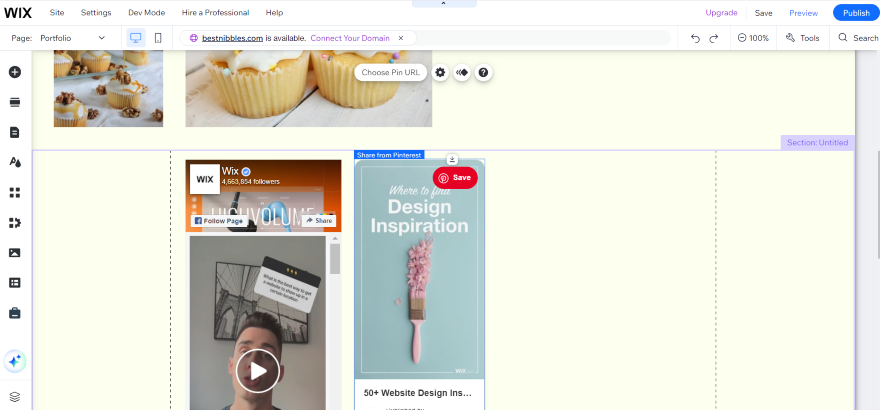Click the Facebook widget scrollbar thumb
880x410 pixels.
[x=335, y=259]
